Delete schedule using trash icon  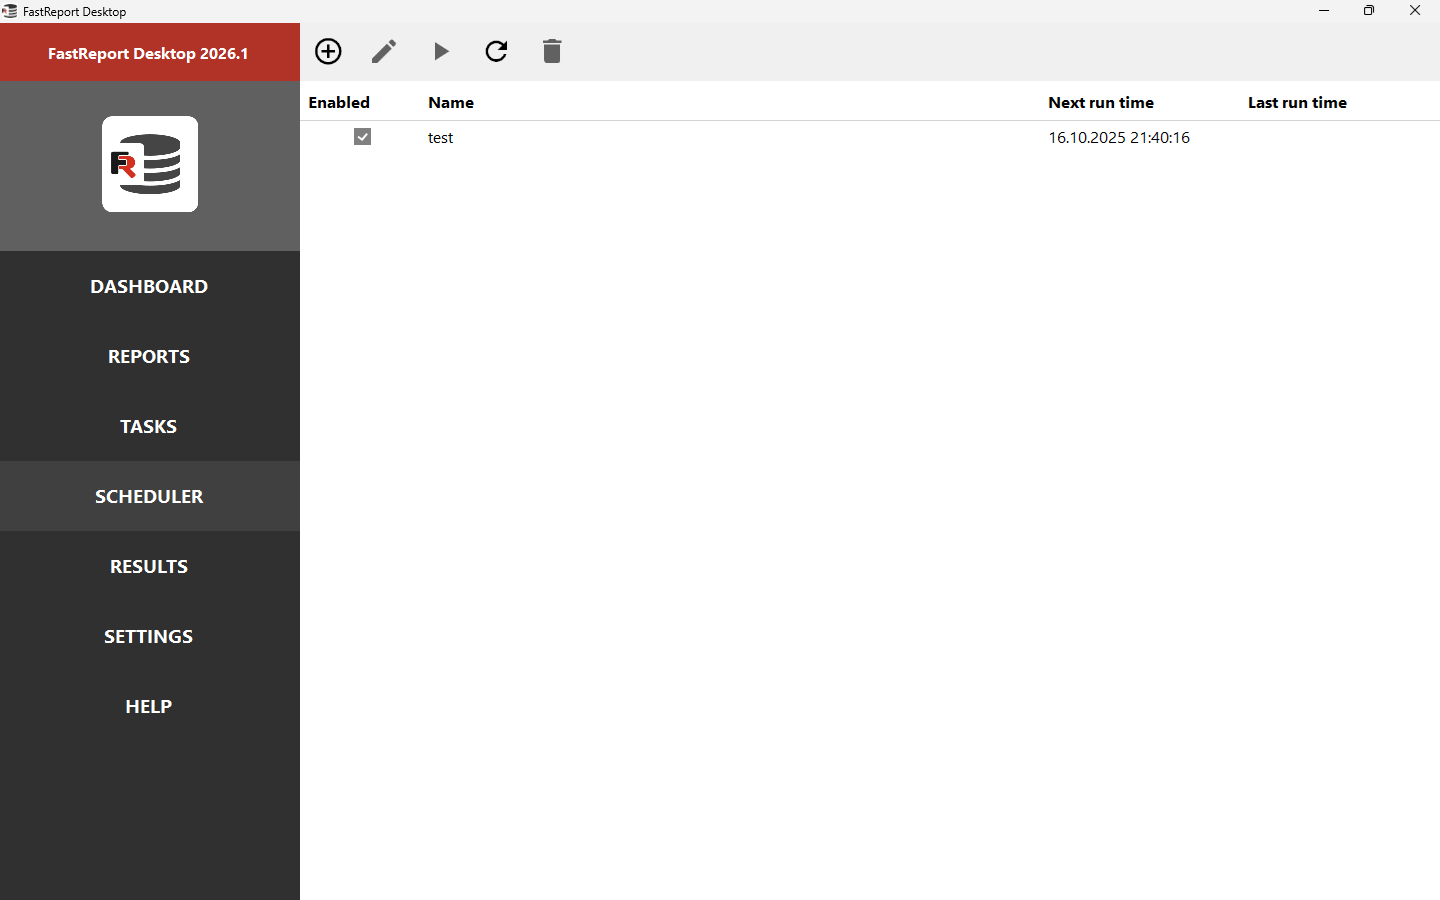(552, 51)
